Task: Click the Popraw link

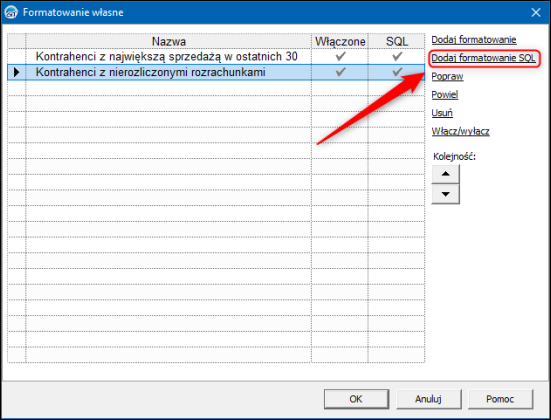Action: (x=447, y=76)
